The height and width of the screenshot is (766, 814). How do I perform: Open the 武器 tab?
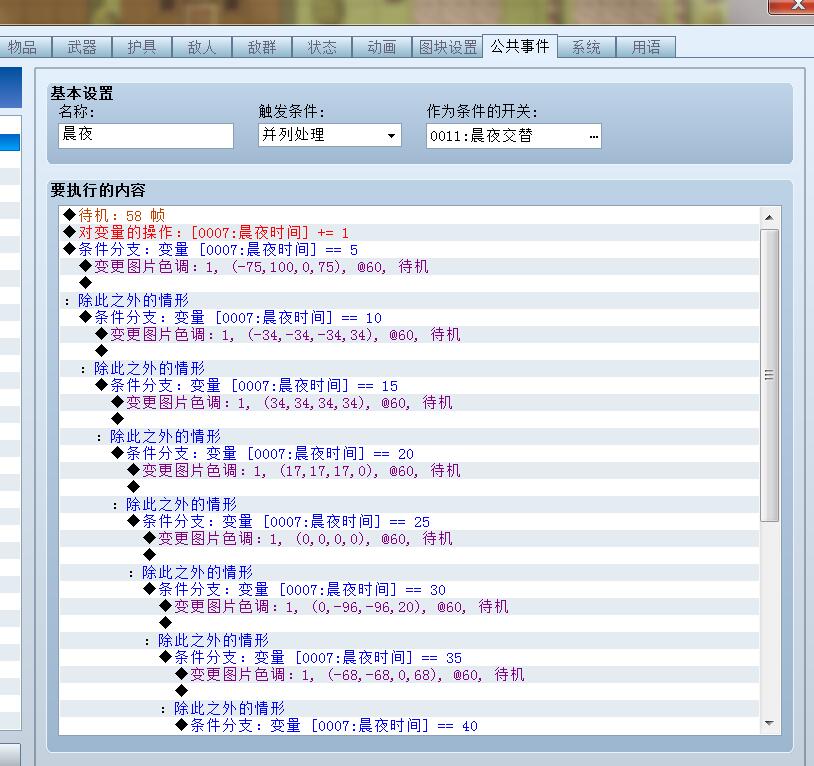click(82, 47)
